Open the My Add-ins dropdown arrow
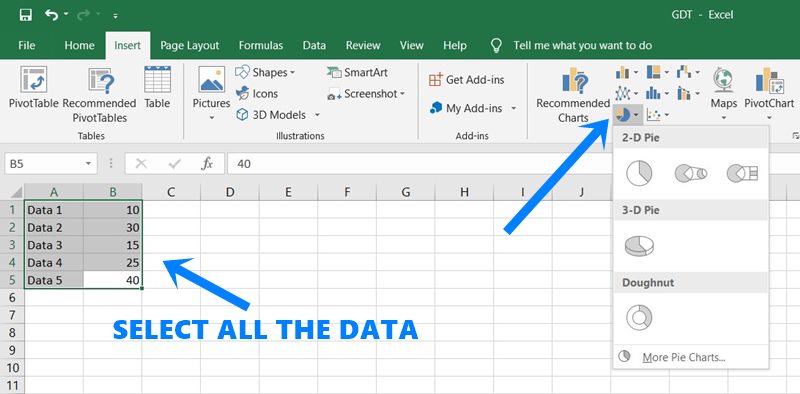 point(513,108)
